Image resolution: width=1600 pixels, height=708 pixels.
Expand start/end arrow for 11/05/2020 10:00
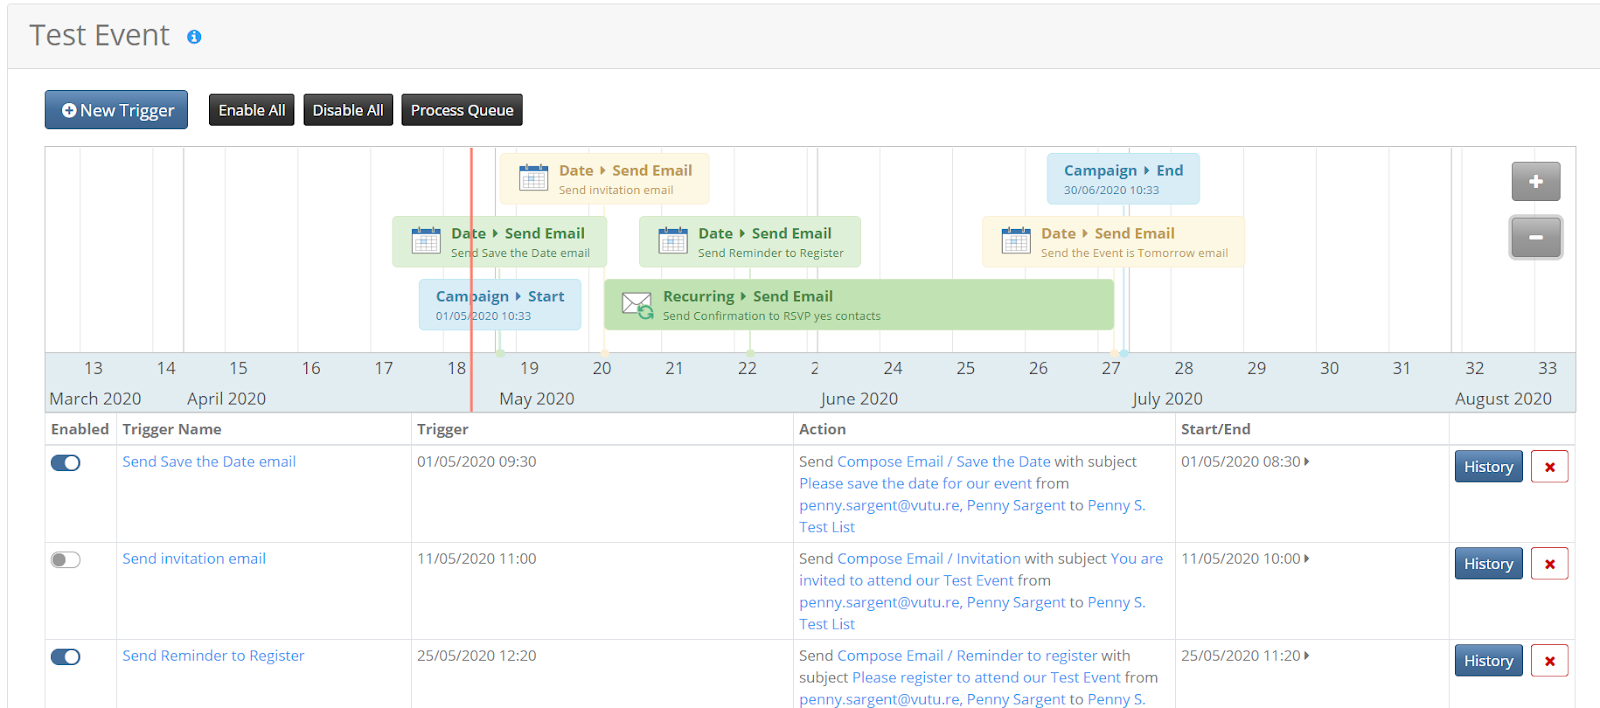point(1306,559)
